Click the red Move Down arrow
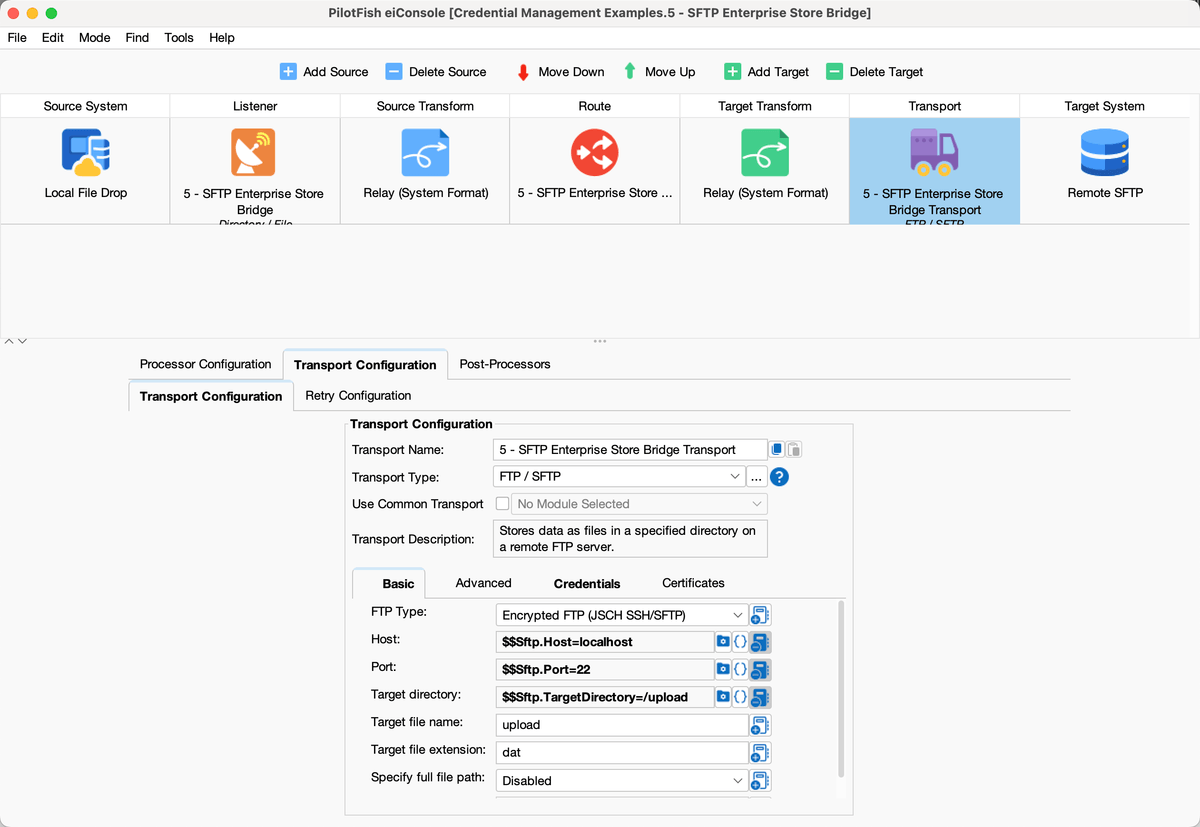 point(523,72)
